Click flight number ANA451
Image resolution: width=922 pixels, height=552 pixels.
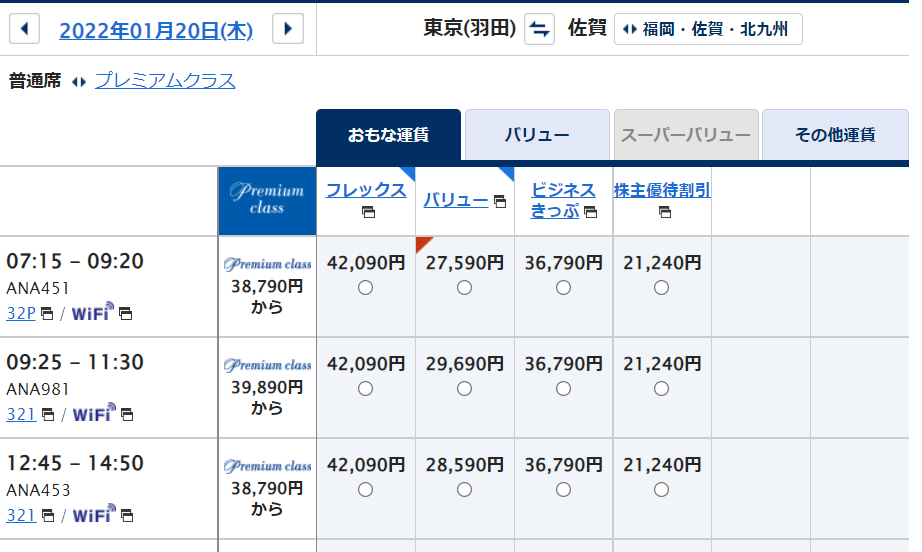pos(38,288)
